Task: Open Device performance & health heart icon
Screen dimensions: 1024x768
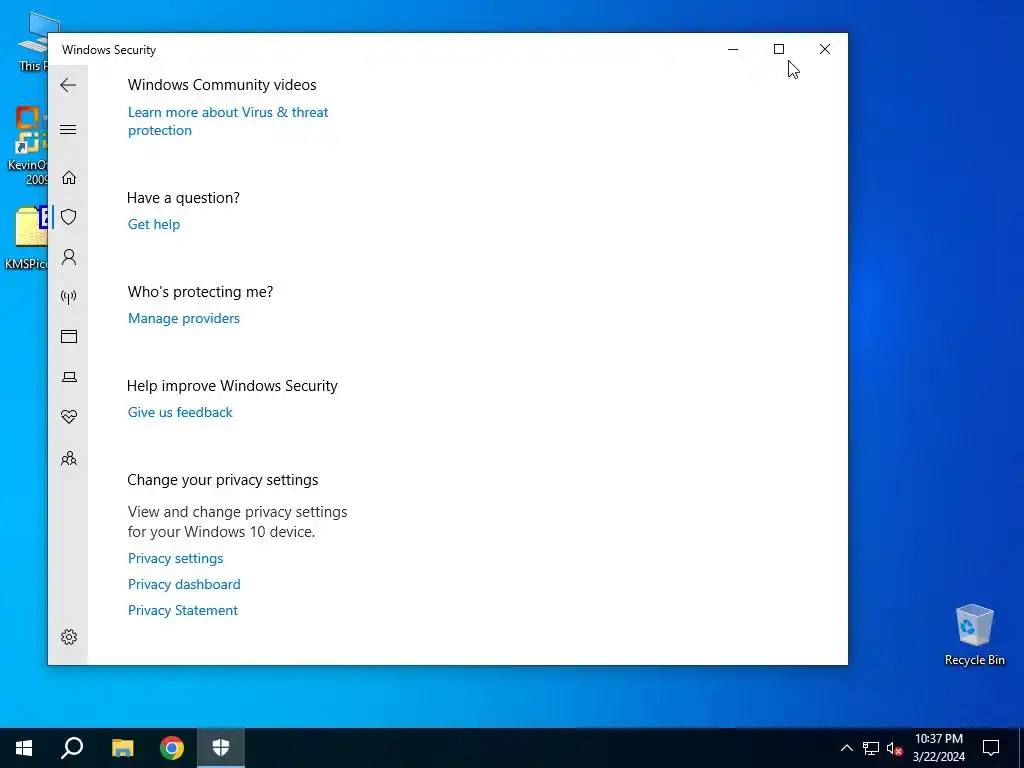Action: click(x=69, y=416)
